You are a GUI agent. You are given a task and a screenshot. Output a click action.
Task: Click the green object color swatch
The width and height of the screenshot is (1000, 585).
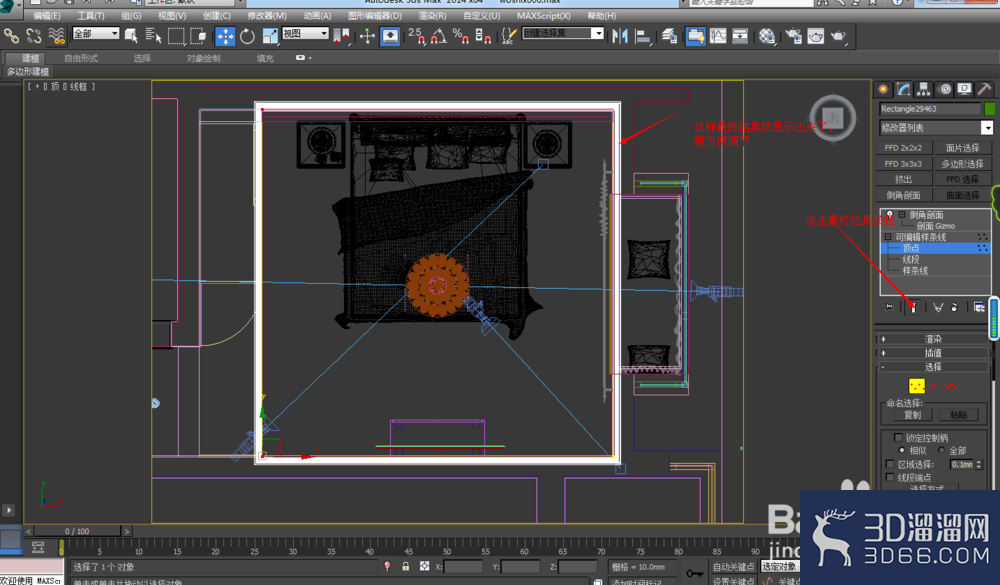click(x=989, y=108)
